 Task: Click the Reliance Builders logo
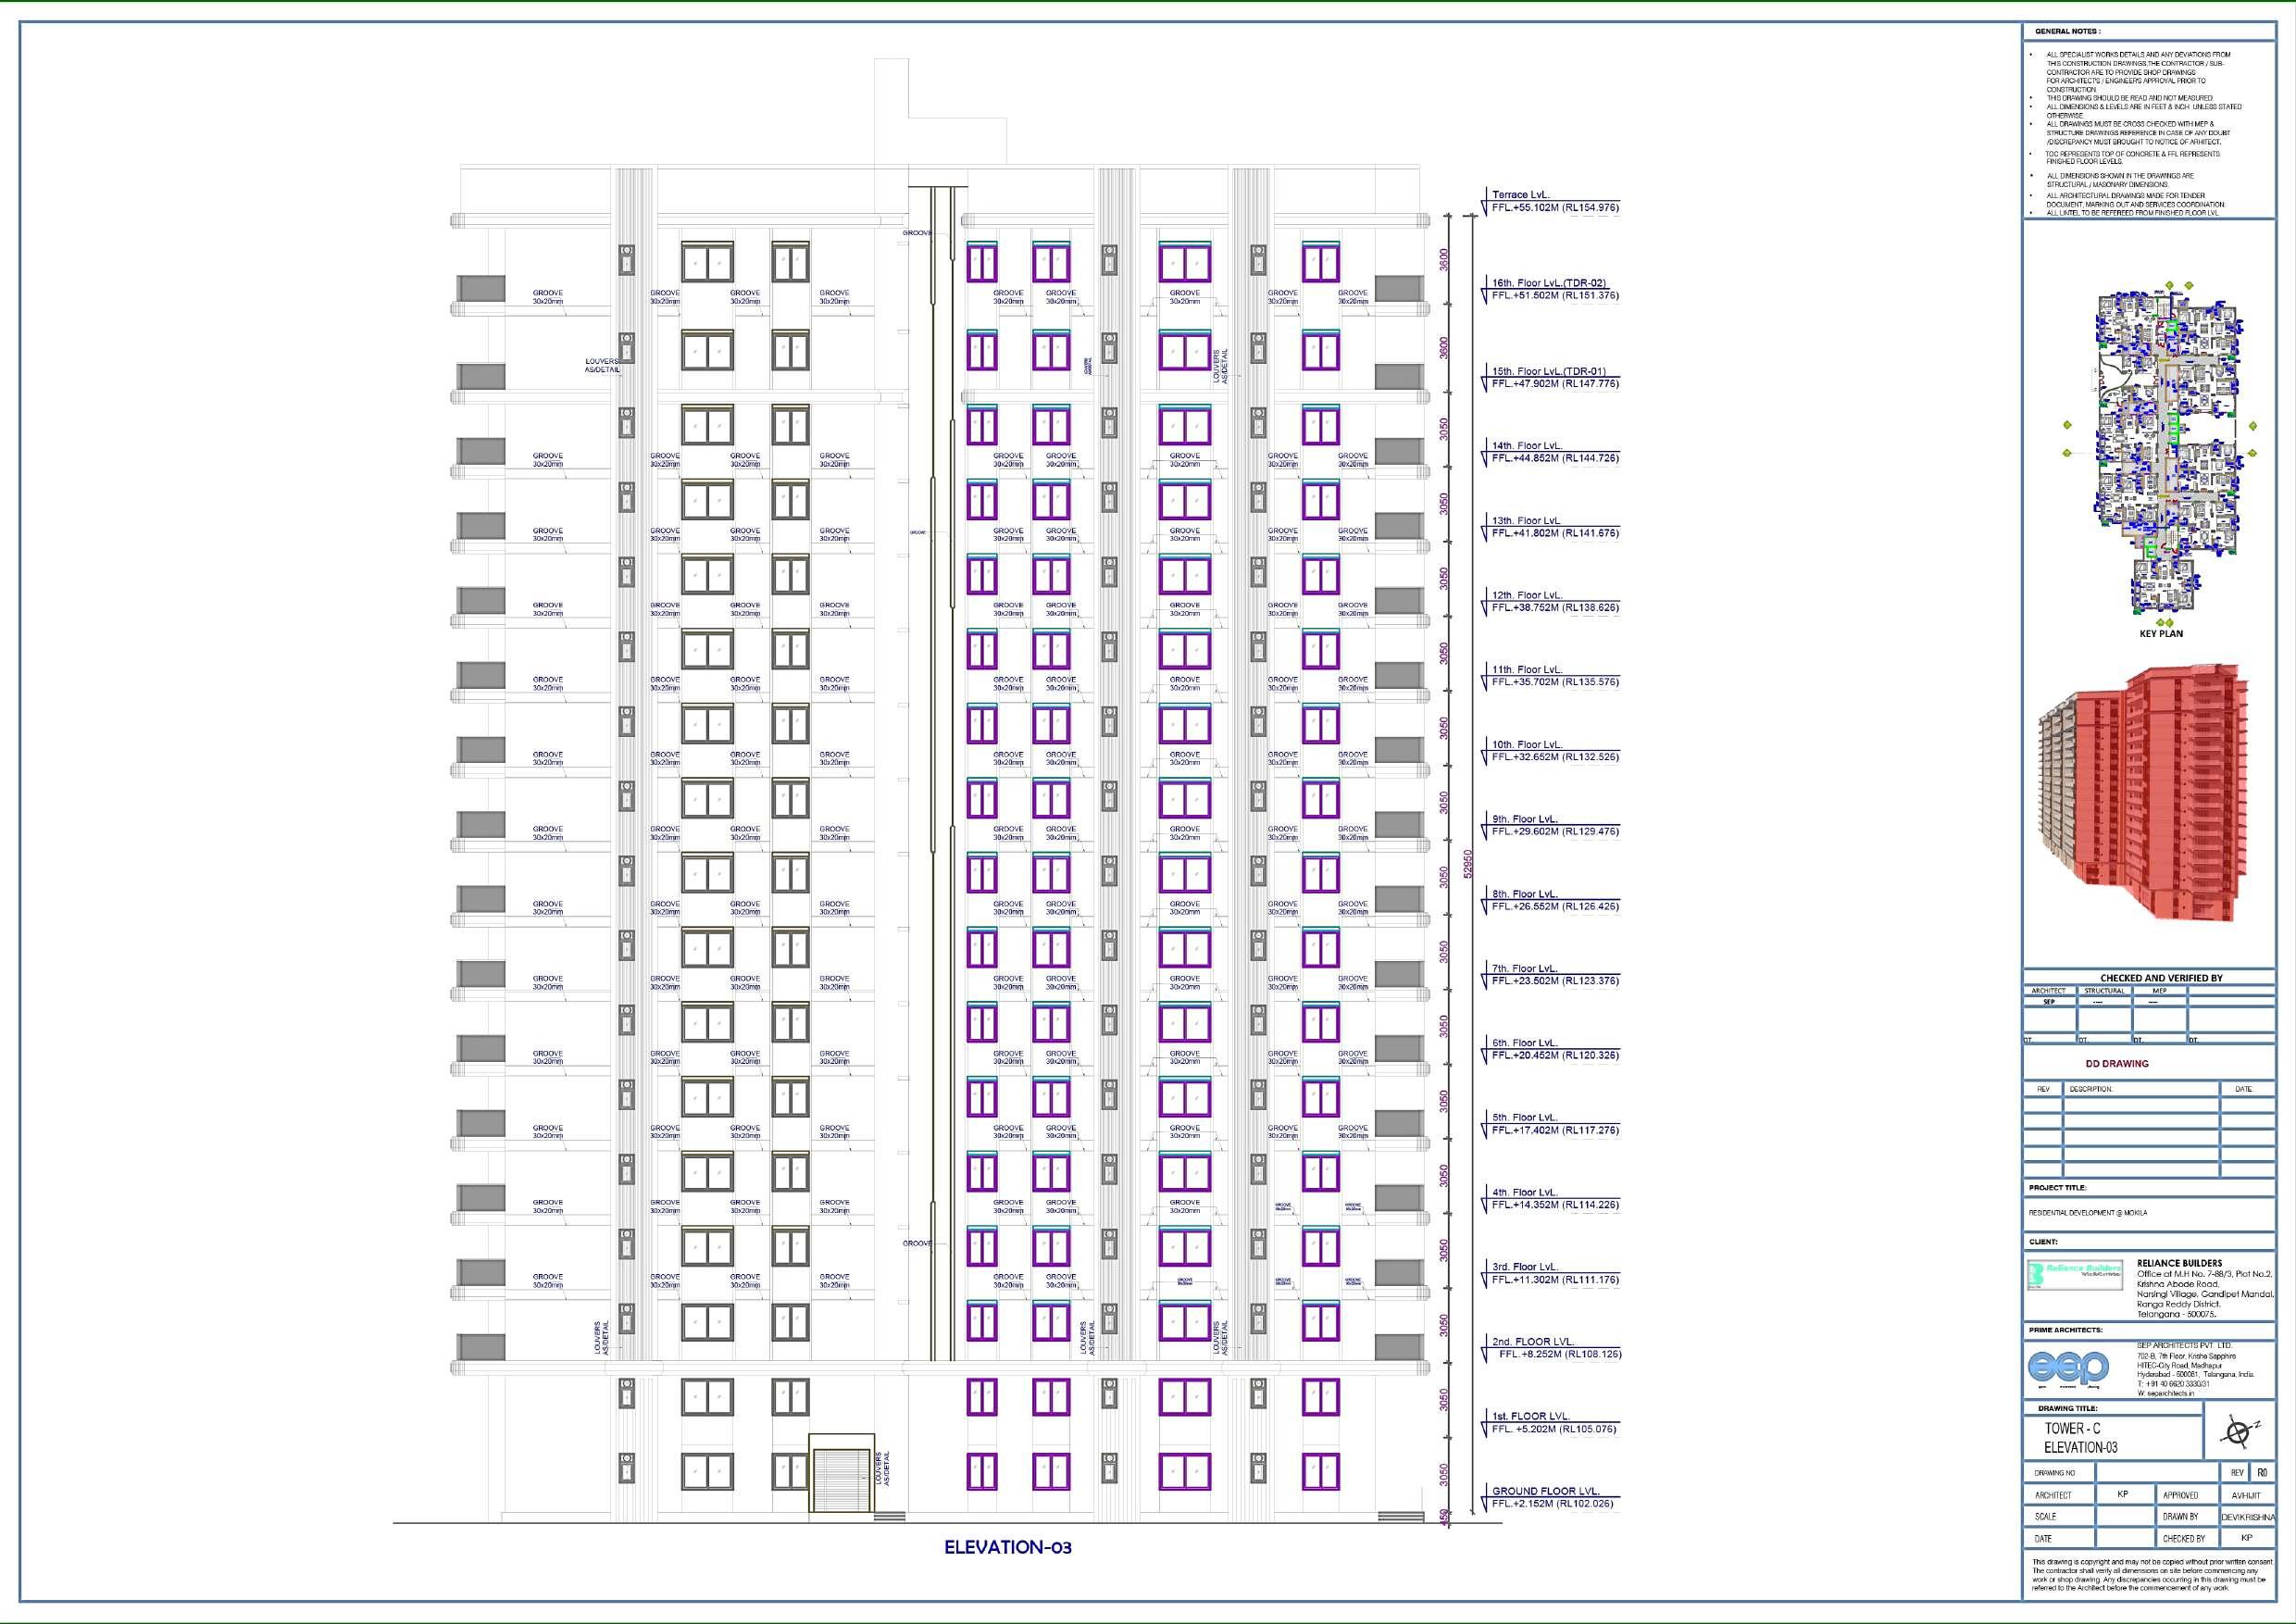[2075, 1274]
